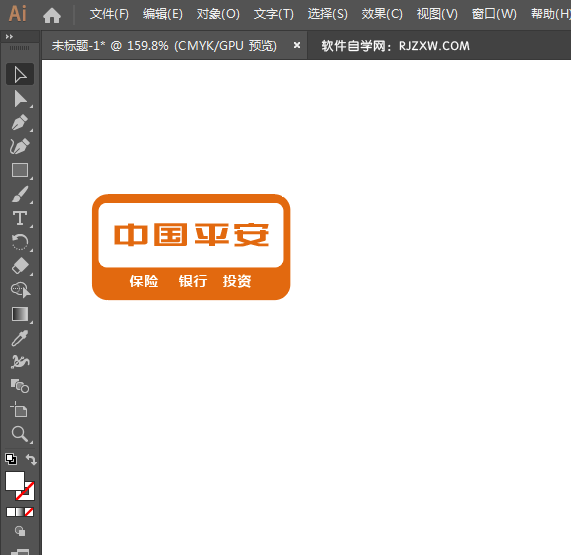The image size is (571, 555).
Task: Select the Direct Selection tool
Action: pyautogui.click(x=20, y=99)
